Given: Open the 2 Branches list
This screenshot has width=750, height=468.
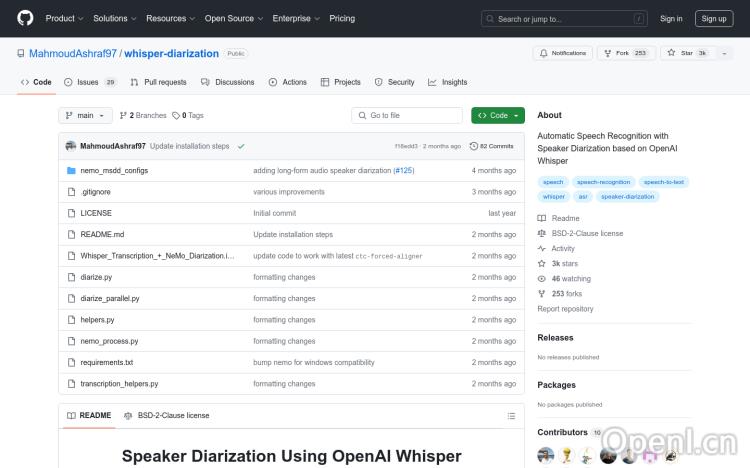Looking at the screenshot, I should coord(143,116).
